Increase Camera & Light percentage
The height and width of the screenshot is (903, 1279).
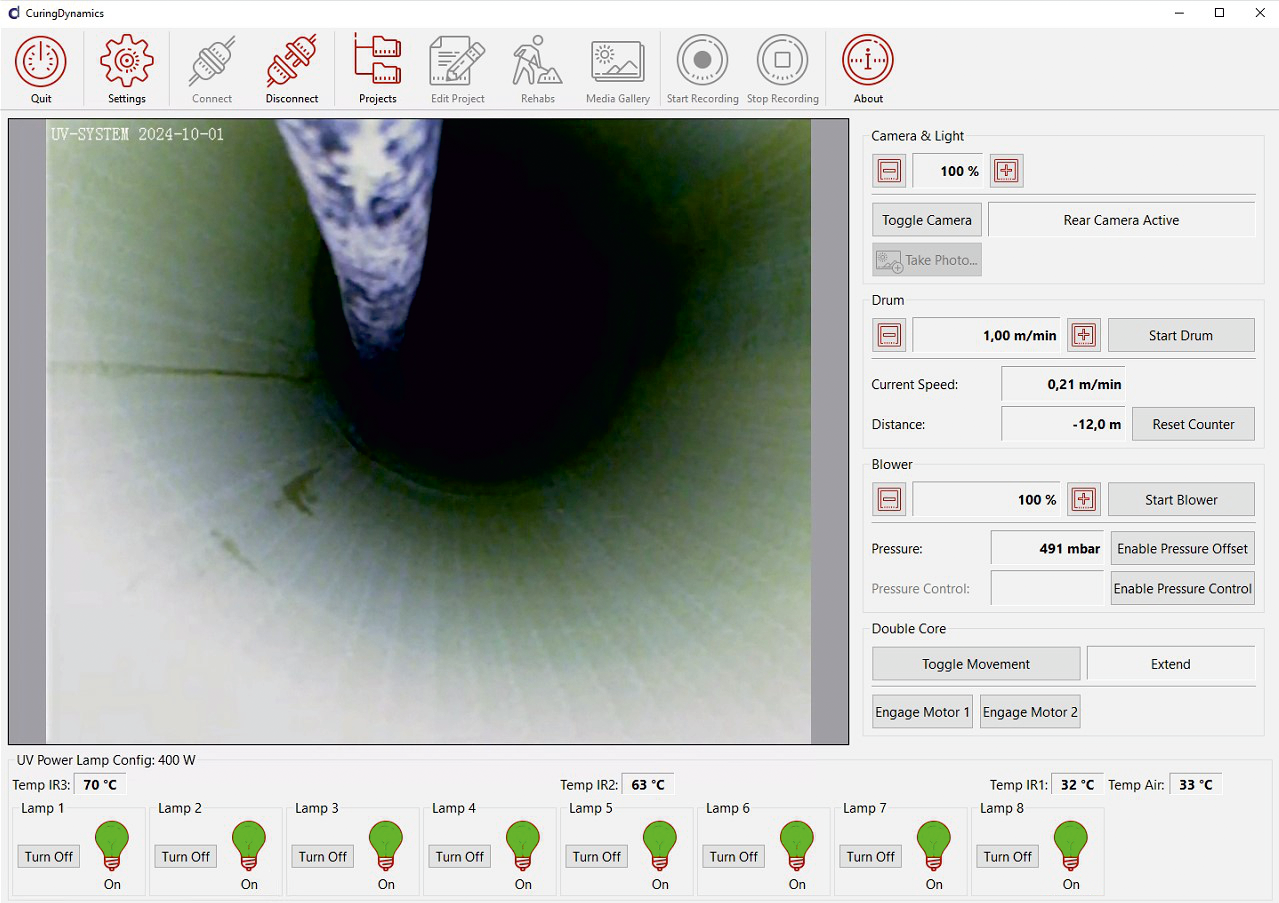[1006, 170]
